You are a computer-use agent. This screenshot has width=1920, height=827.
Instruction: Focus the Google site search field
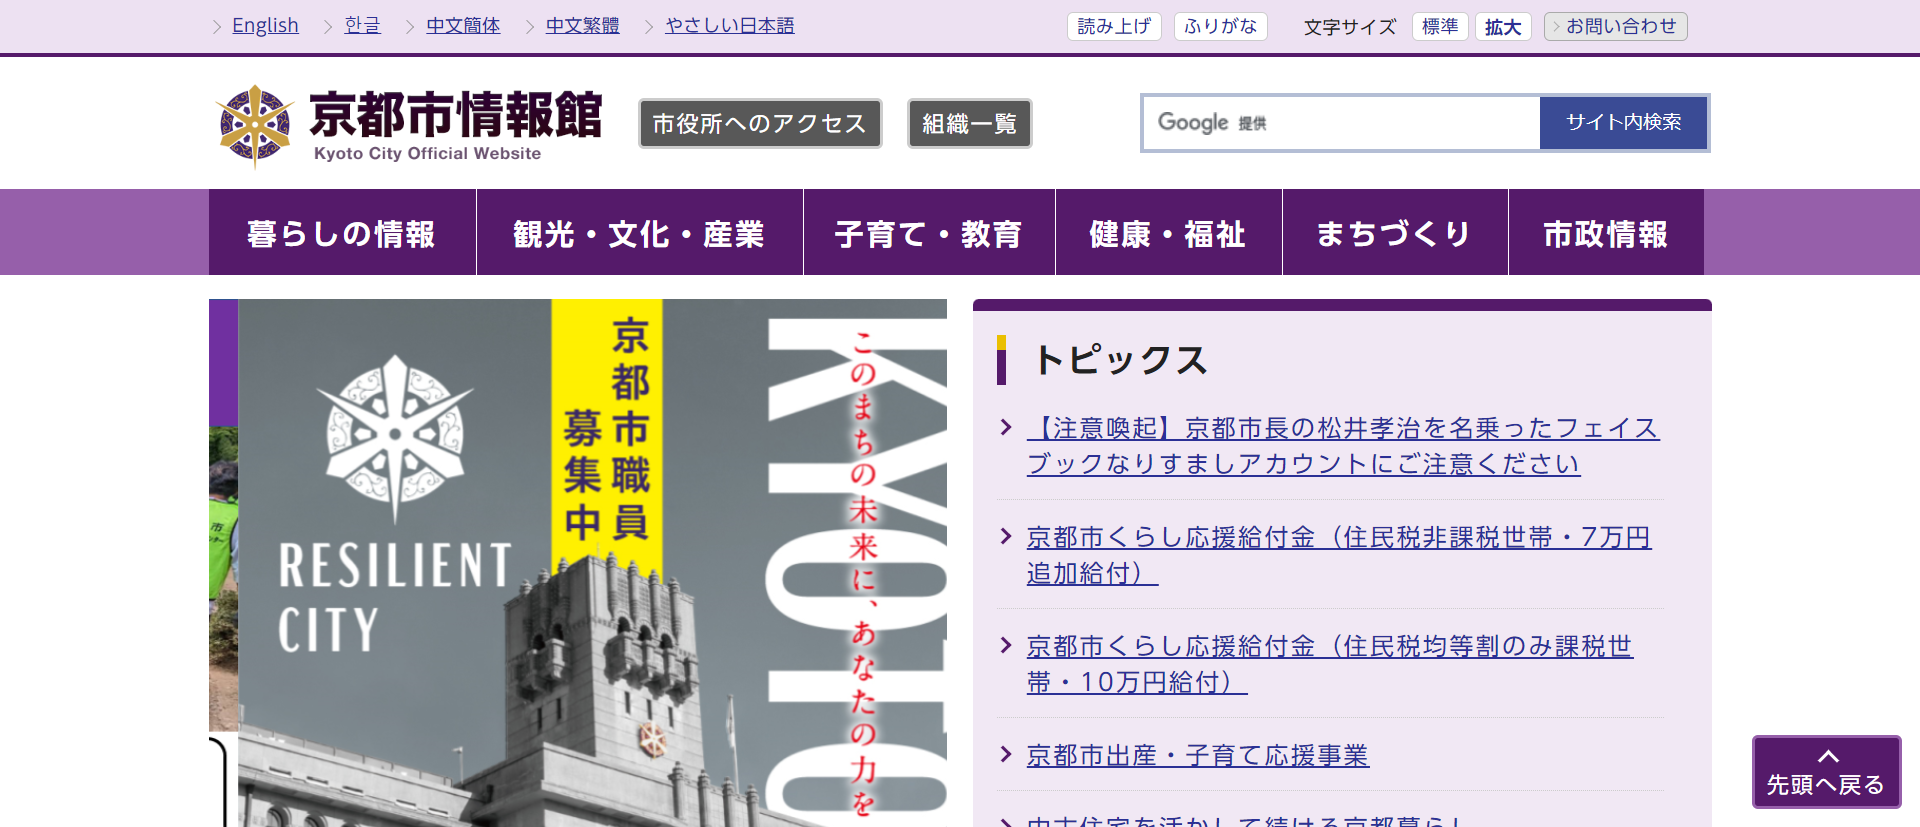click(1341, 123)
